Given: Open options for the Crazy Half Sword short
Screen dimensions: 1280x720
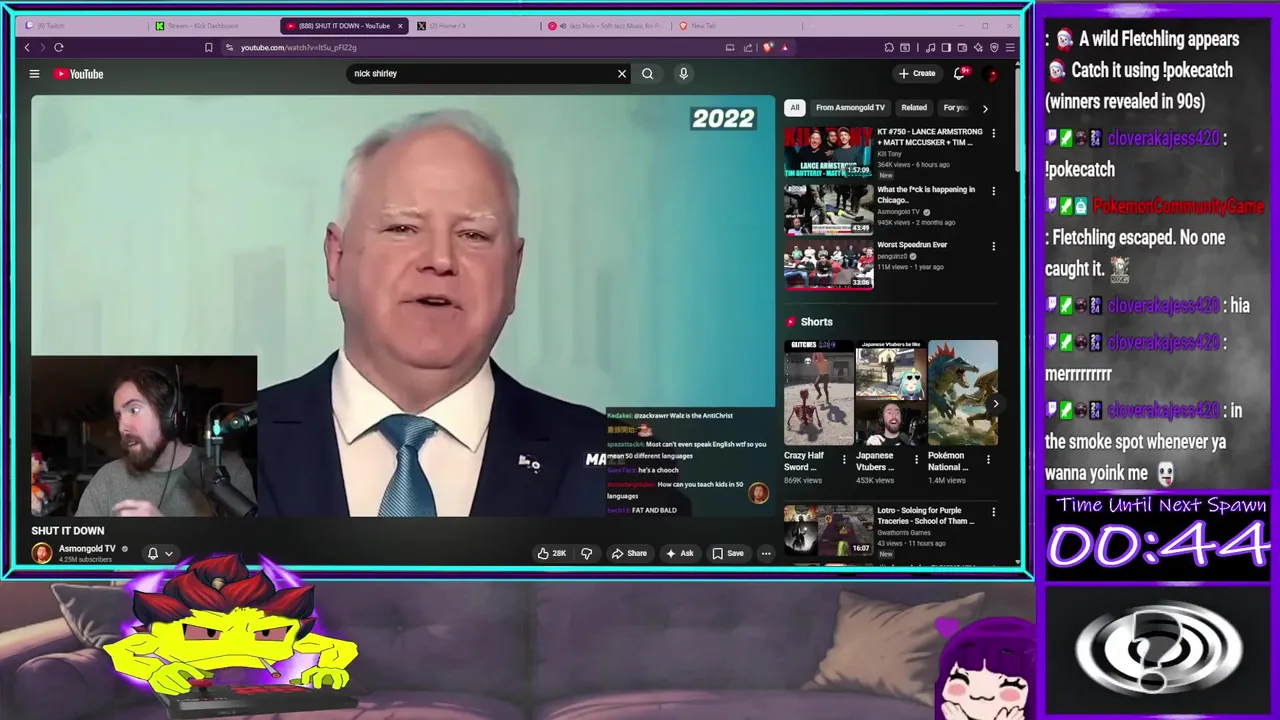Looking at the screenshot, I should coord(844,460).
